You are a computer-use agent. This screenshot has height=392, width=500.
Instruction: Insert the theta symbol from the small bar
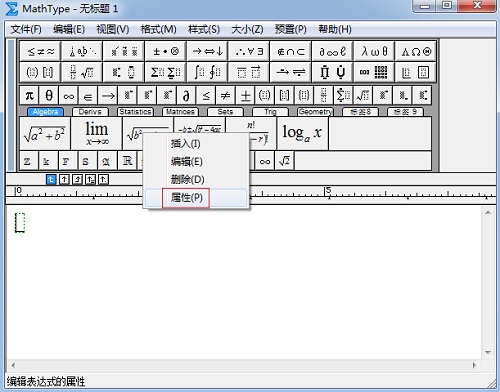pyautogui.click(x=49, y=96)
